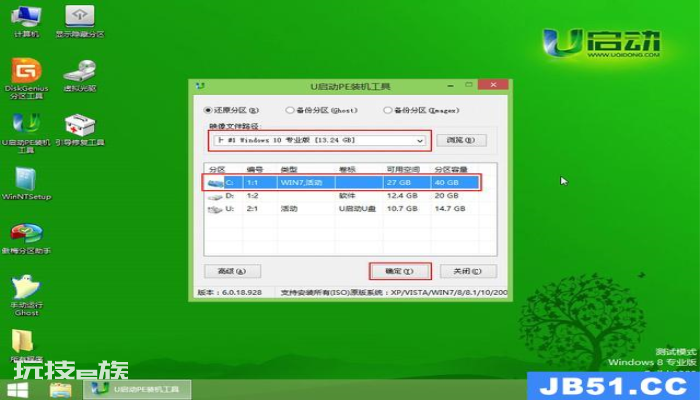Open the file explorer taskbar icon

[60, 390]
